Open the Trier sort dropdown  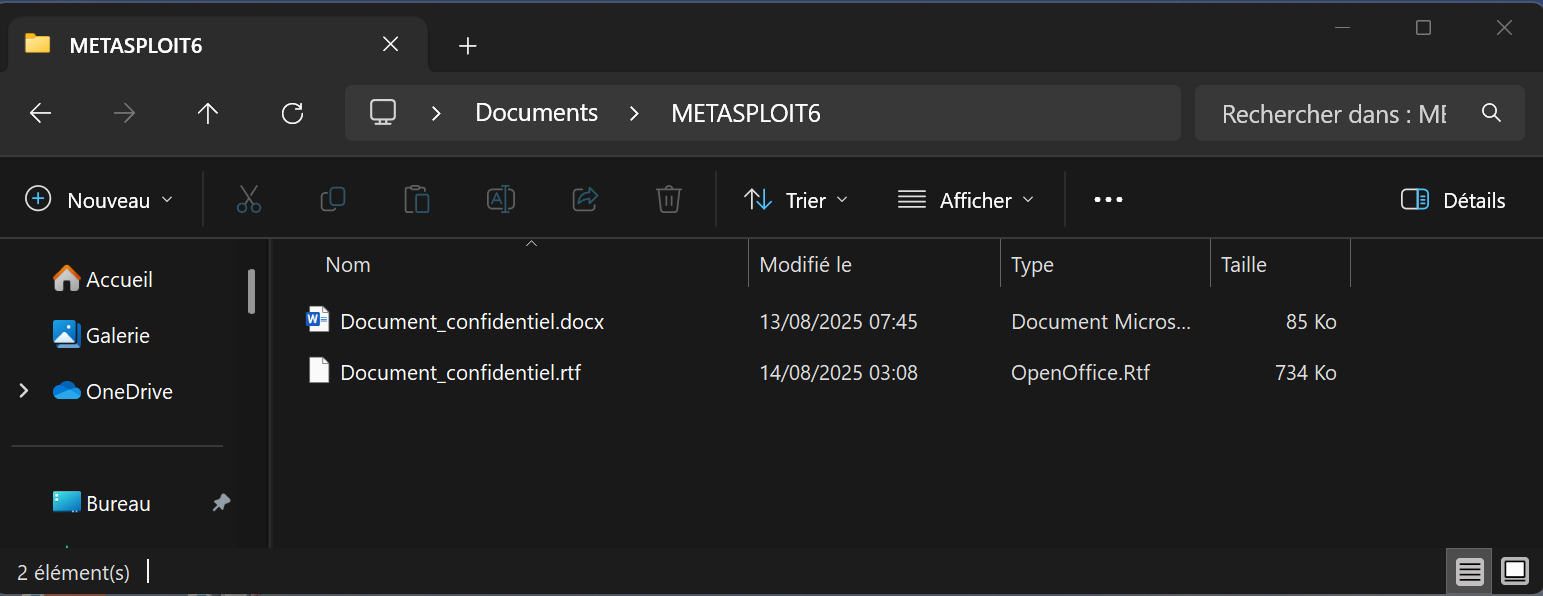click(x=796, y=200)
